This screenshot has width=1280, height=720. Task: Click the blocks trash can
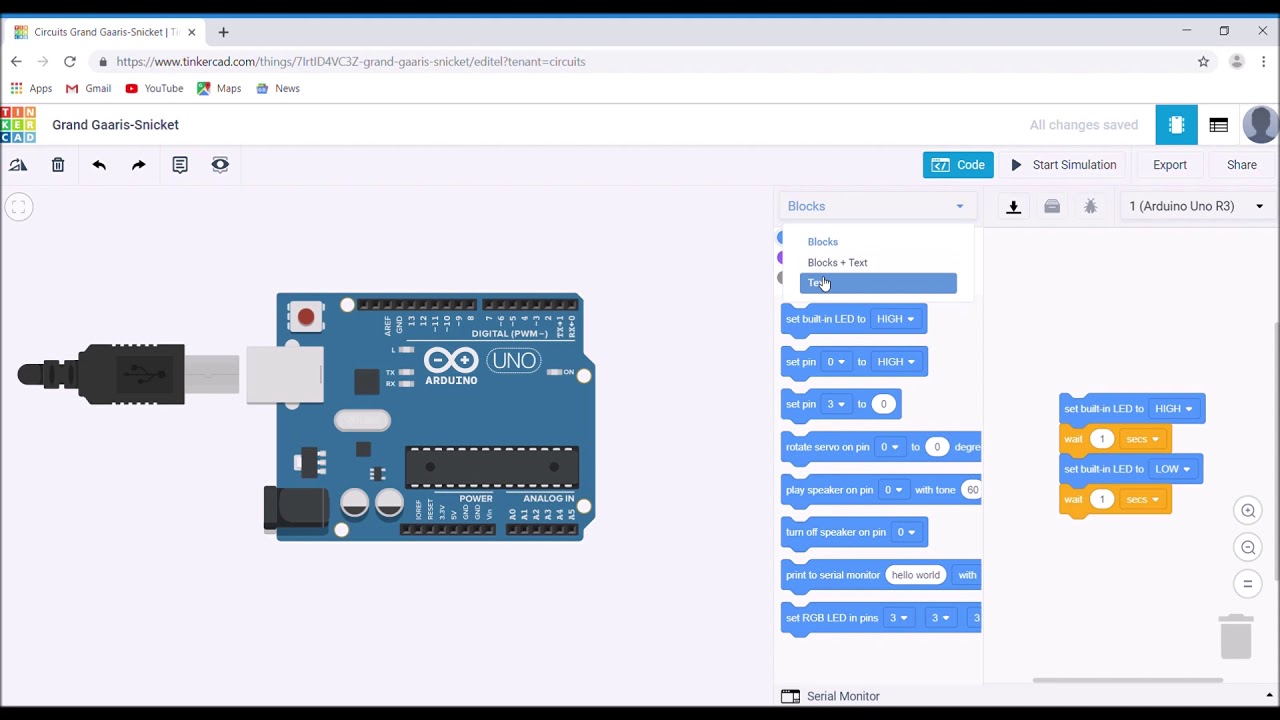coord(1236,636)
